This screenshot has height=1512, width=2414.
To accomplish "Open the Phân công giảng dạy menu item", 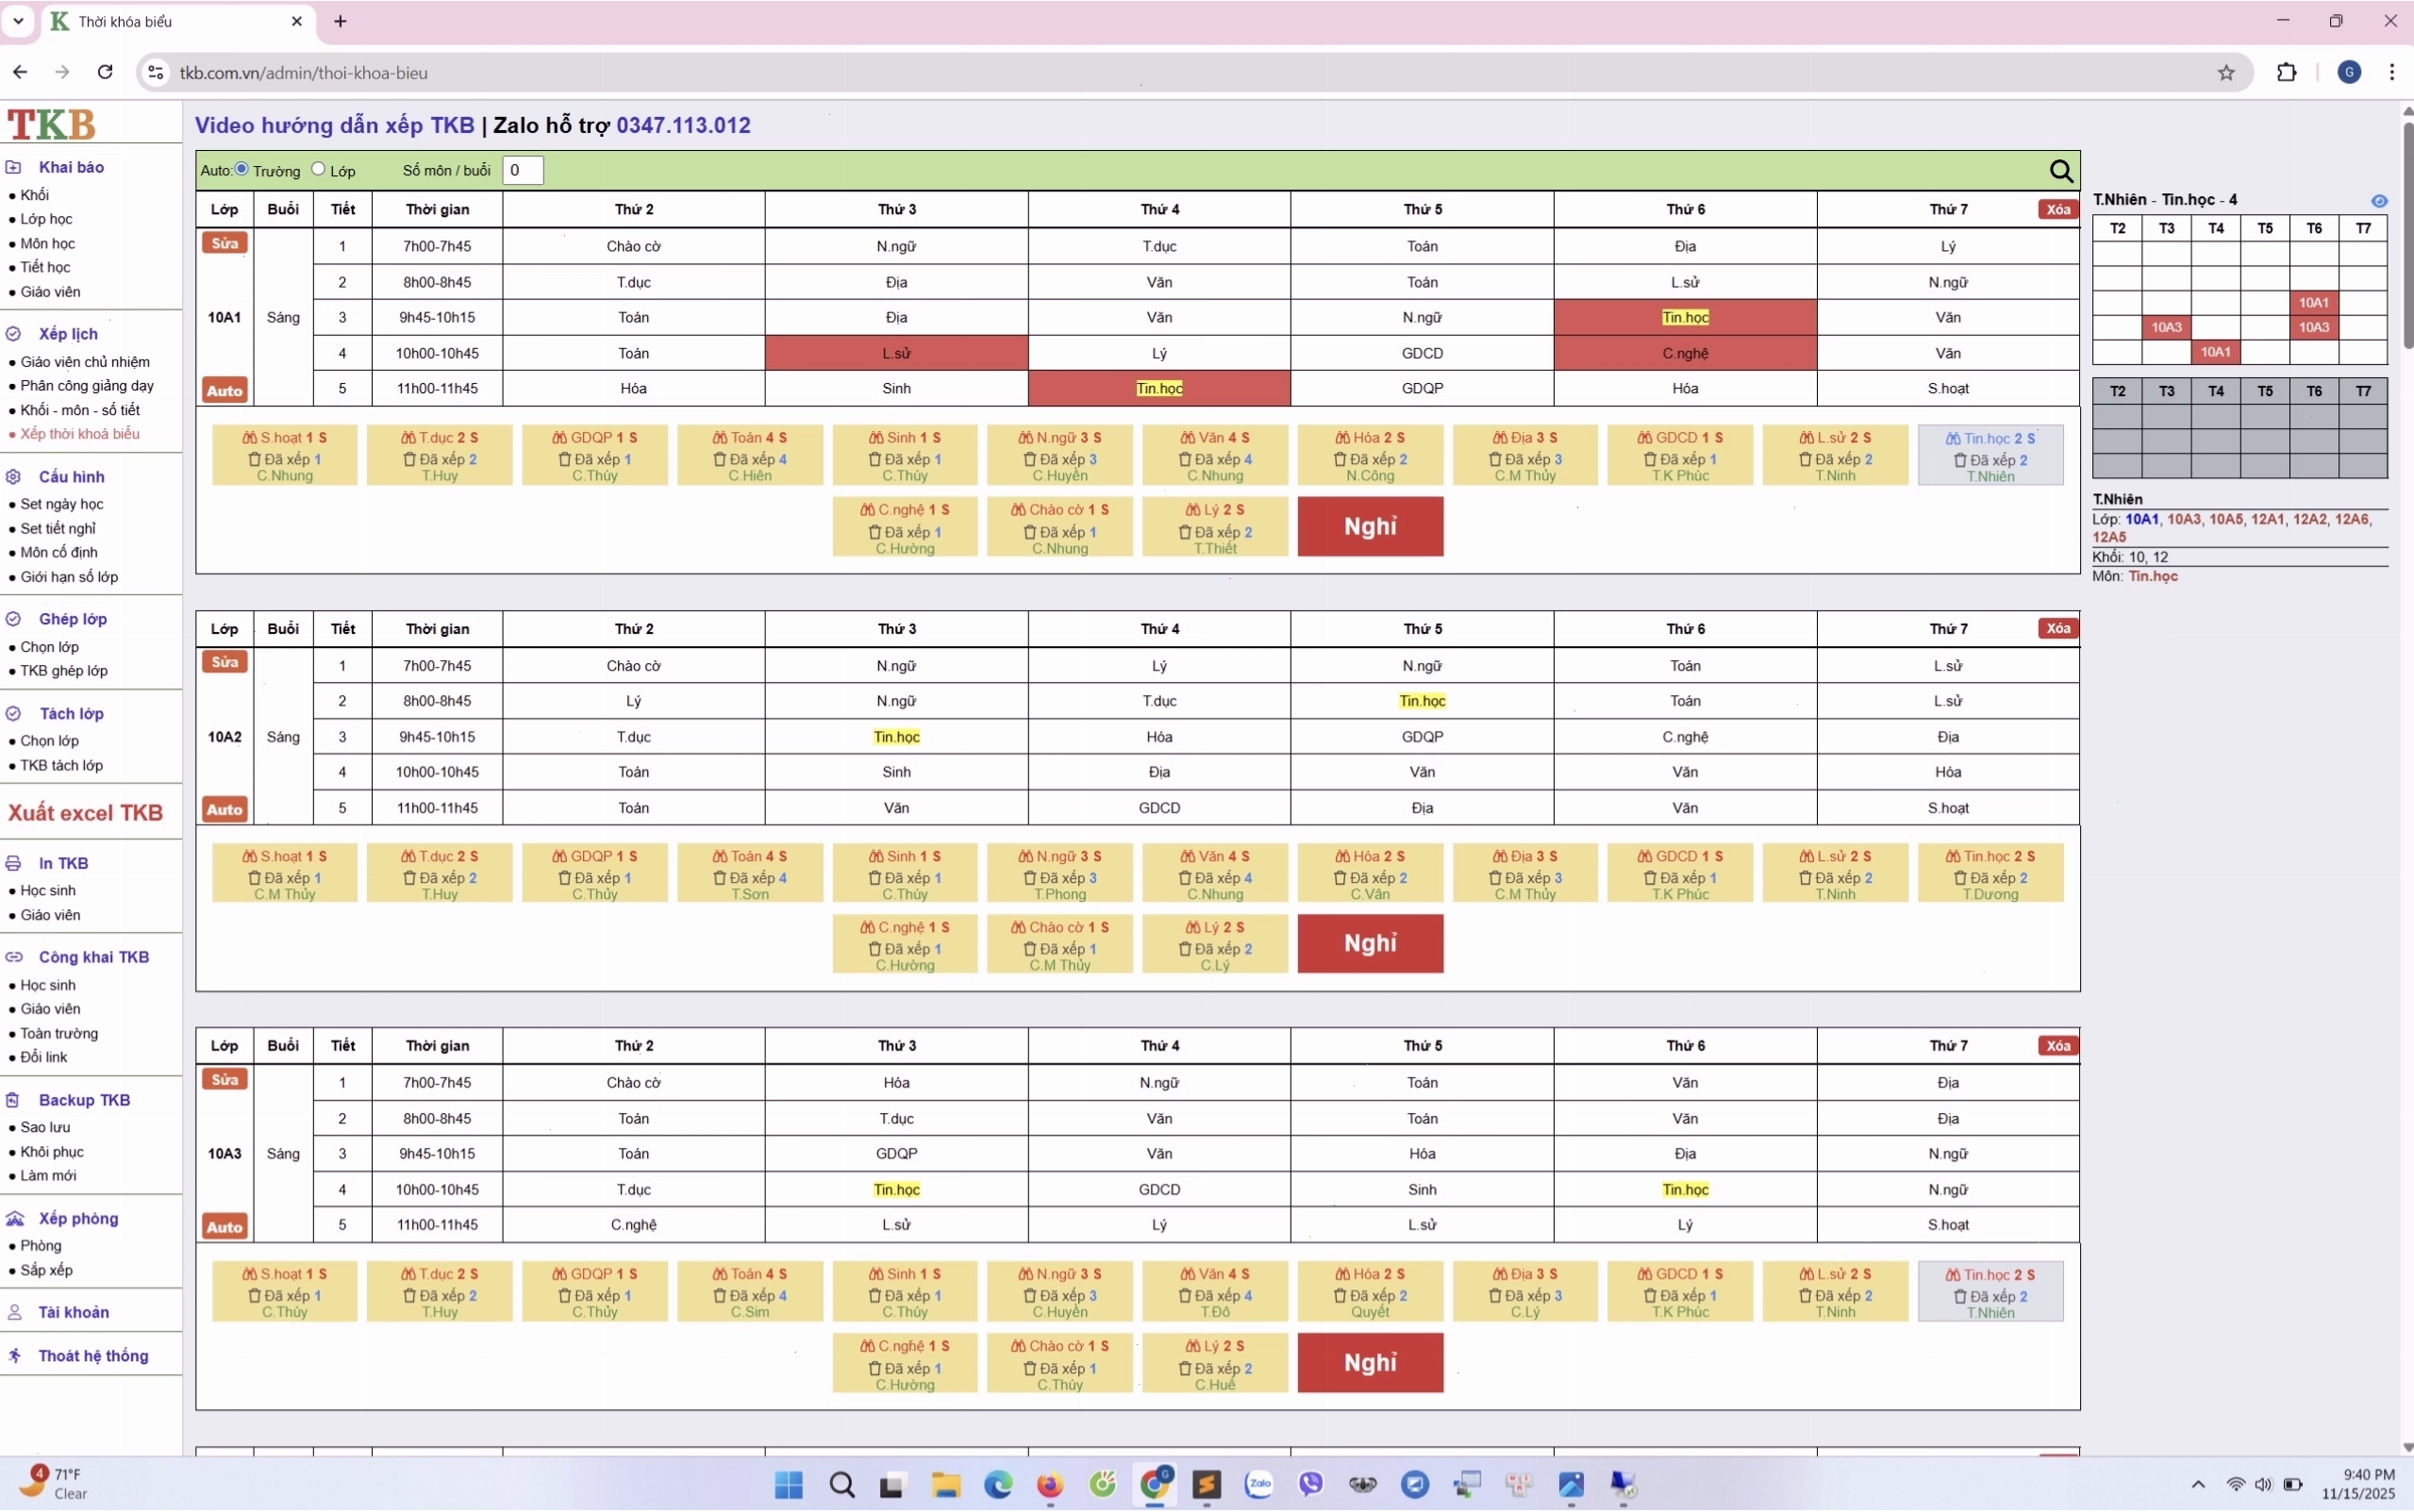I will (x=87, y=386).
